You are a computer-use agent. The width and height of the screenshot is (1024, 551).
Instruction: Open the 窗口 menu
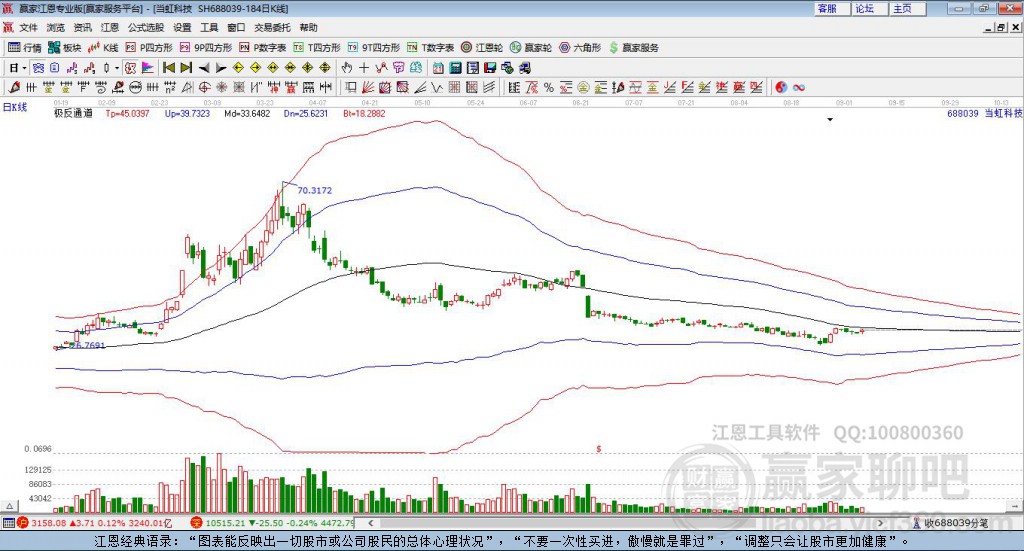236,27
